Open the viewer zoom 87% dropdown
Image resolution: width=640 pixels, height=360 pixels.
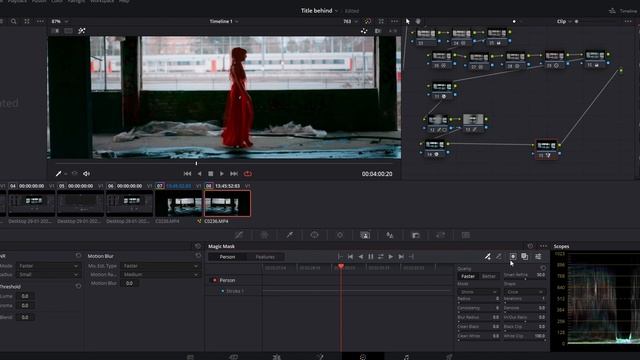pyautogui.click(x=59, y=21)
